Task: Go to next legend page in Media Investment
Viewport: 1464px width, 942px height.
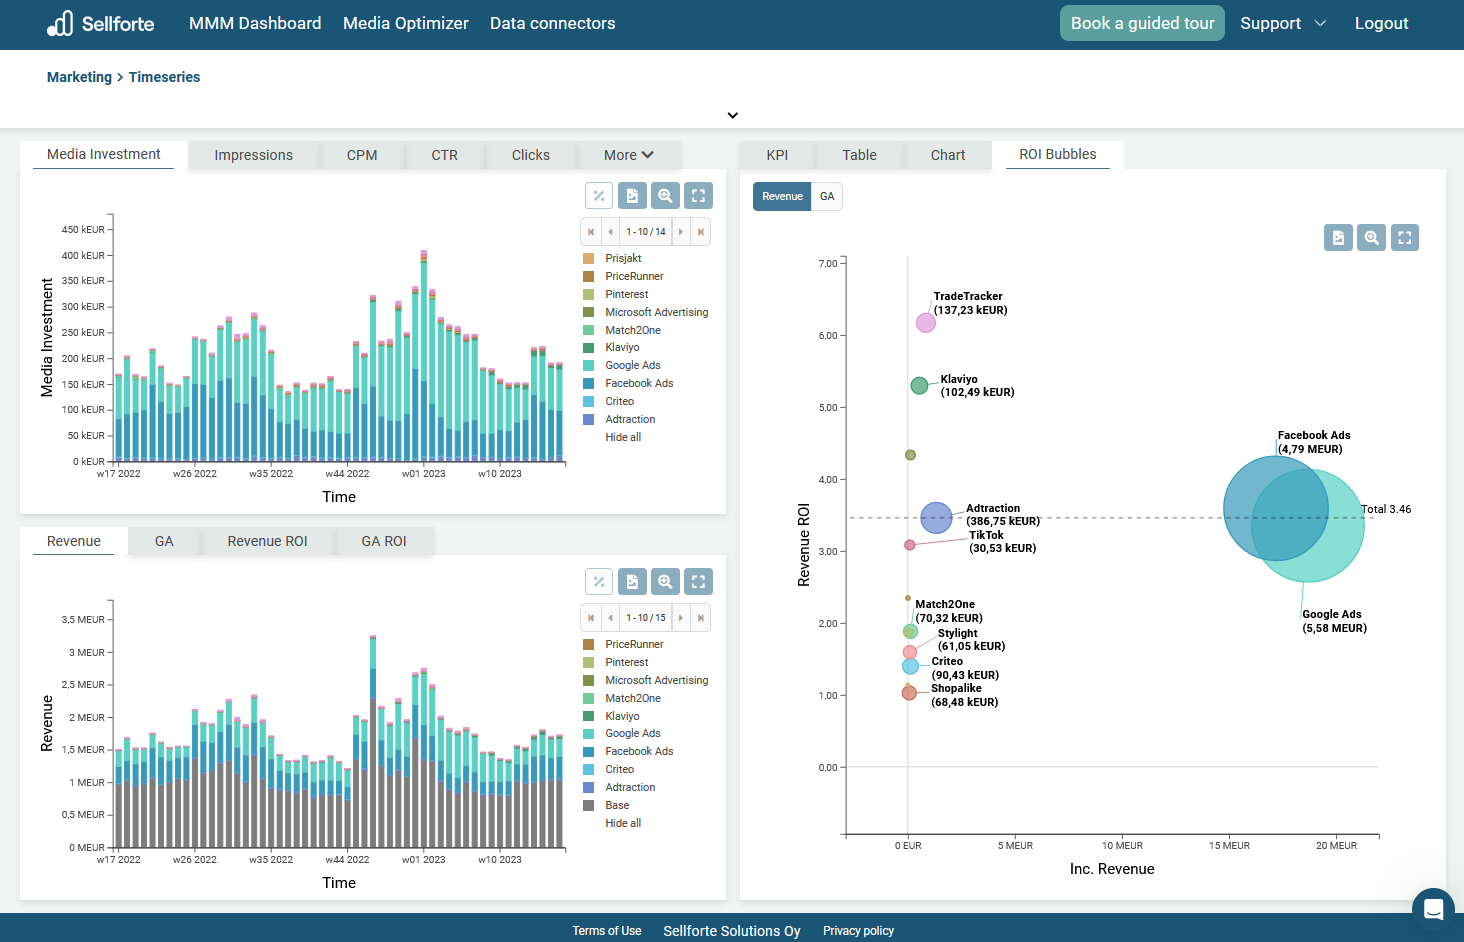Action: 681,232
